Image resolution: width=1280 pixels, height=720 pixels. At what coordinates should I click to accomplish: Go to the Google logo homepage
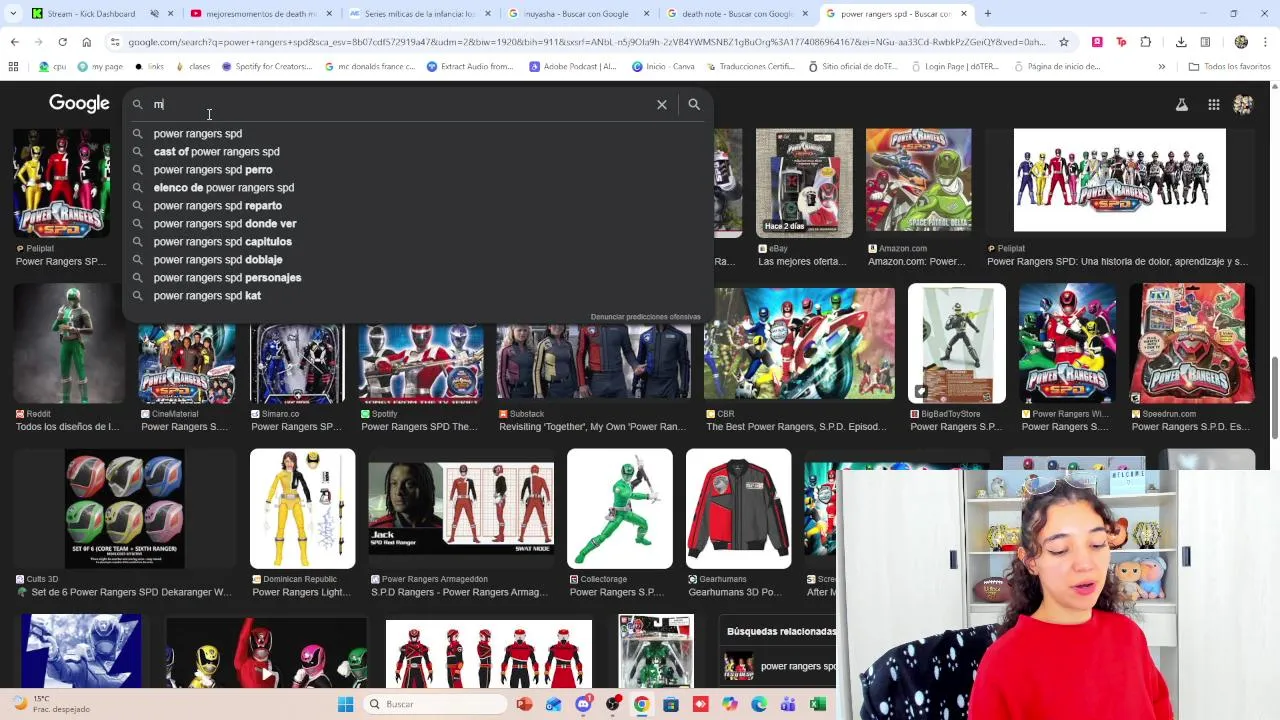point(79,103)
